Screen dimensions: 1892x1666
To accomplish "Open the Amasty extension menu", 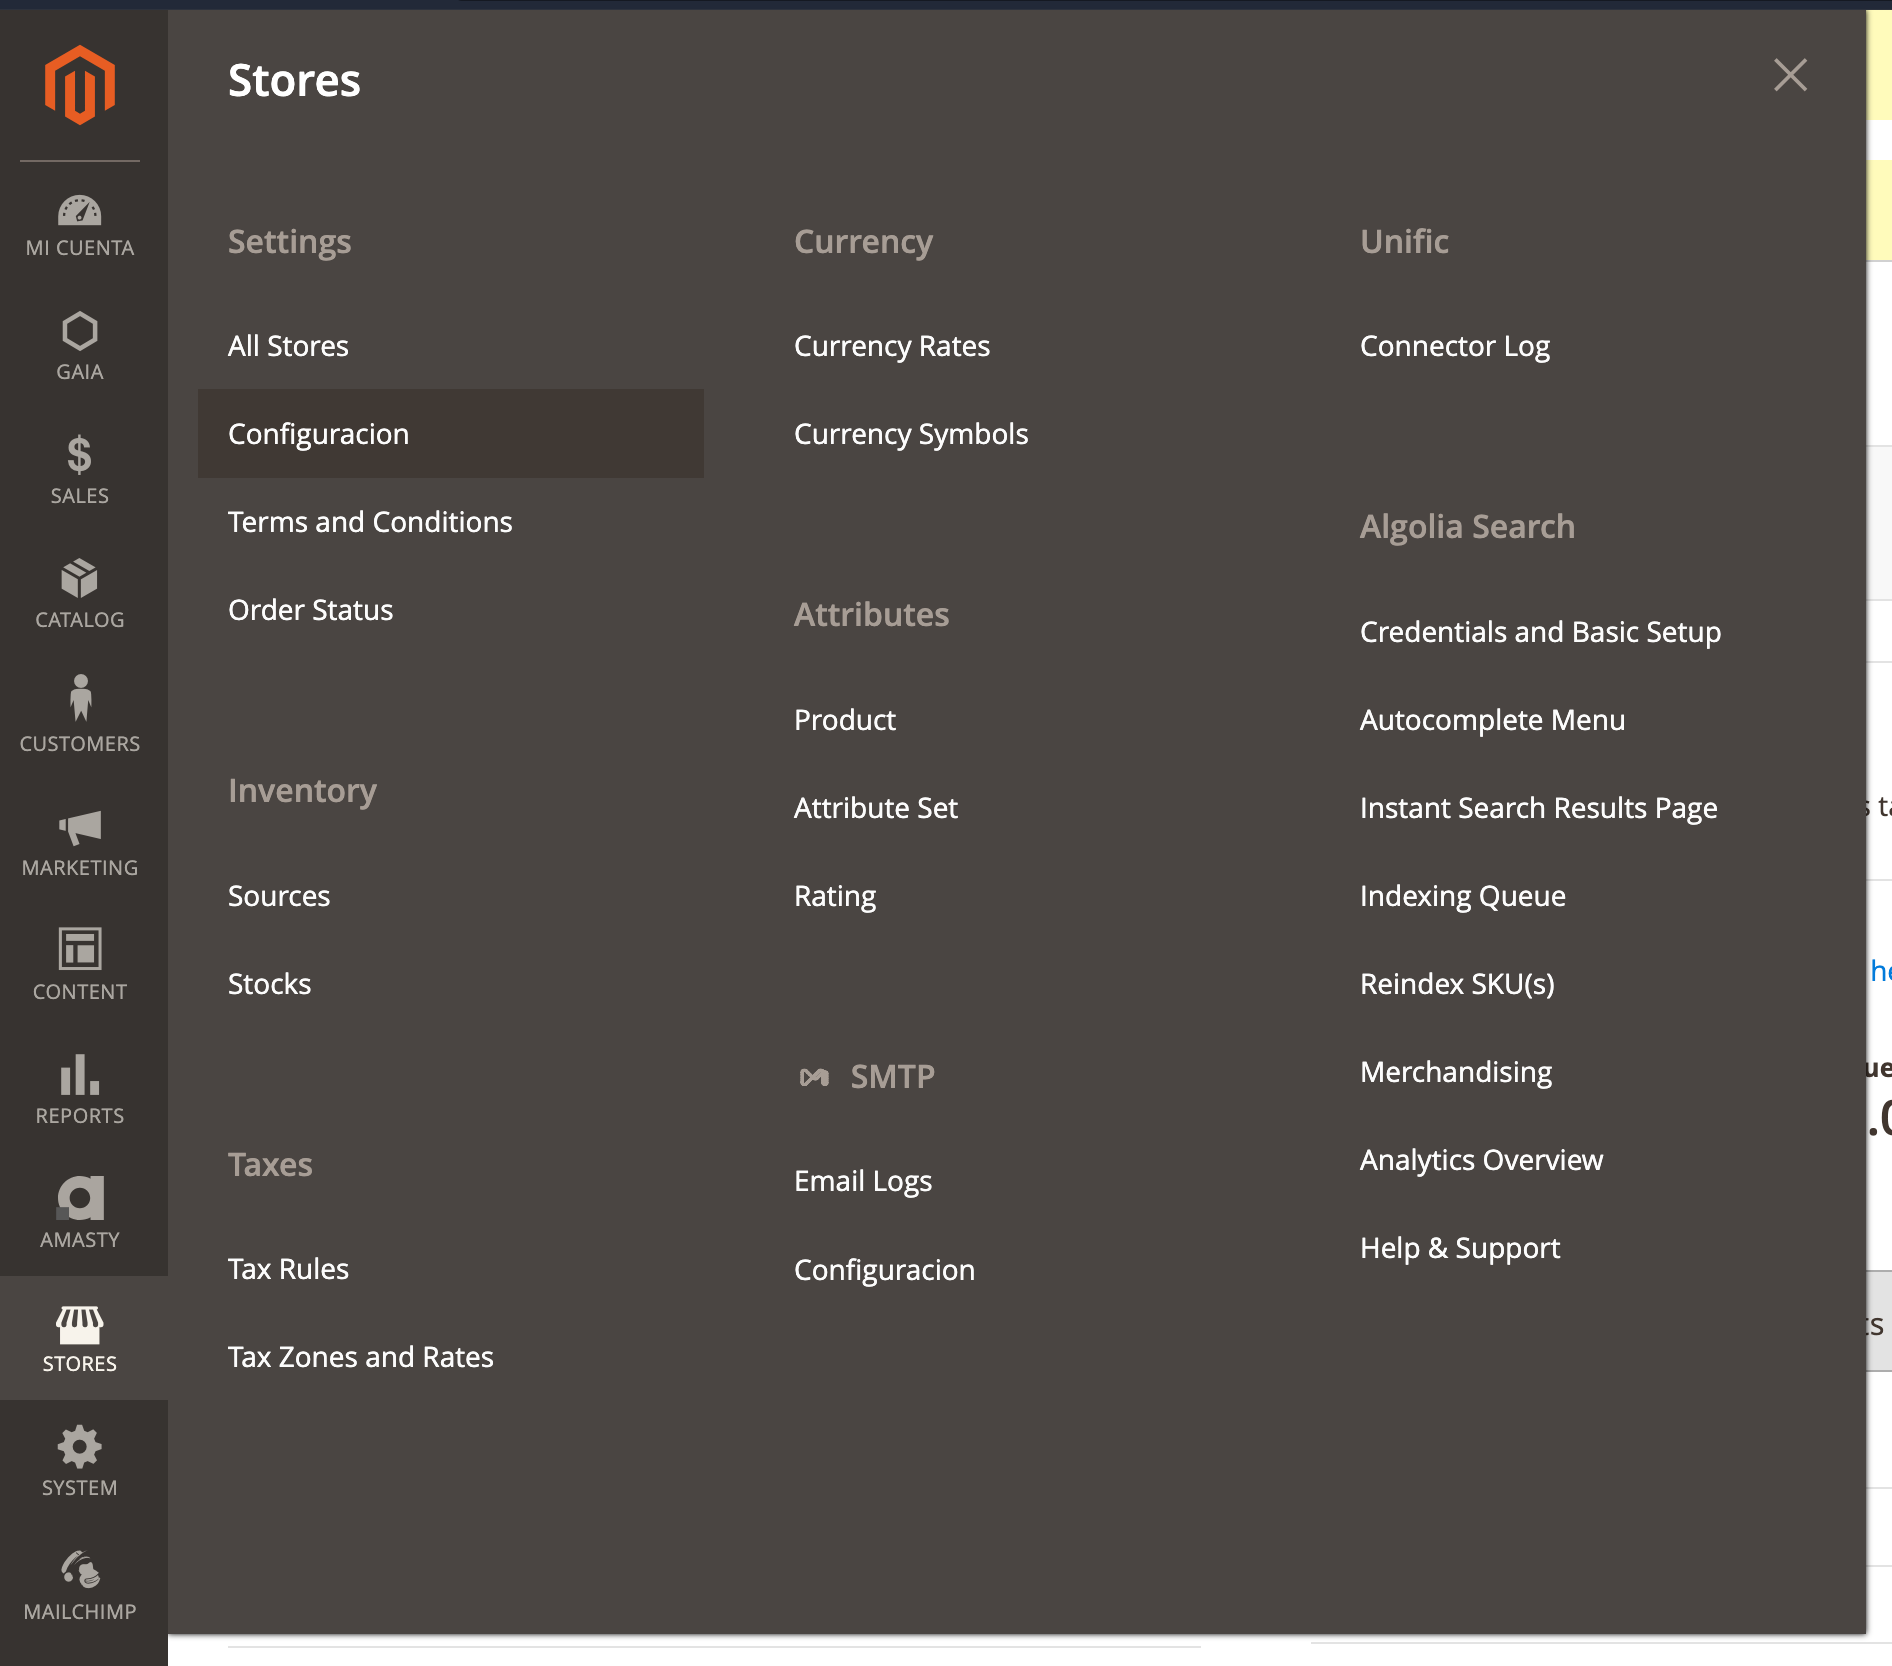I will tap(80, 1212).
